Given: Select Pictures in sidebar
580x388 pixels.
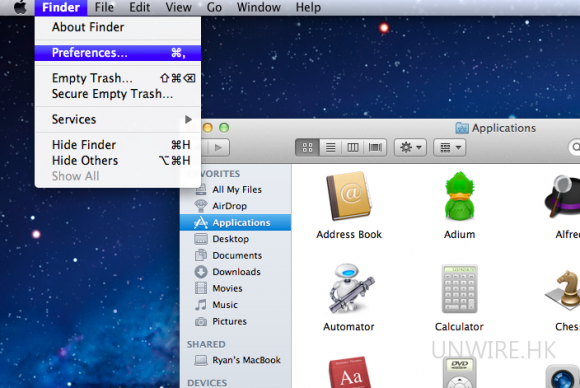Looking at the screenshot, I should pyautogui.click(x=236, y=321).
